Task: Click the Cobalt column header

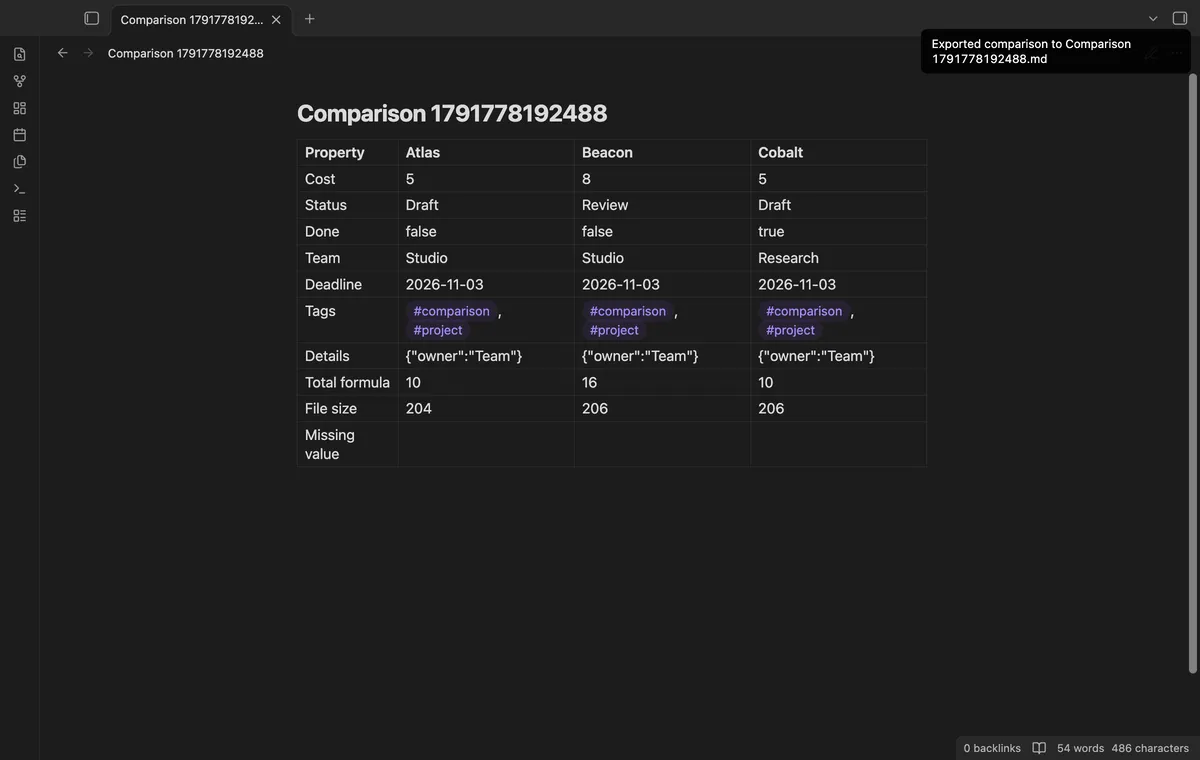Action: click(x=781, y=152)
